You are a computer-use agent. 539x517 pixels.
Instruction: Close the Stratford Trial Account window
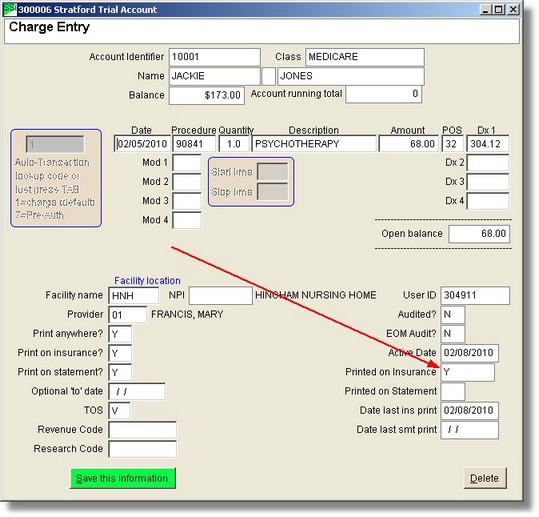point(513,9)
